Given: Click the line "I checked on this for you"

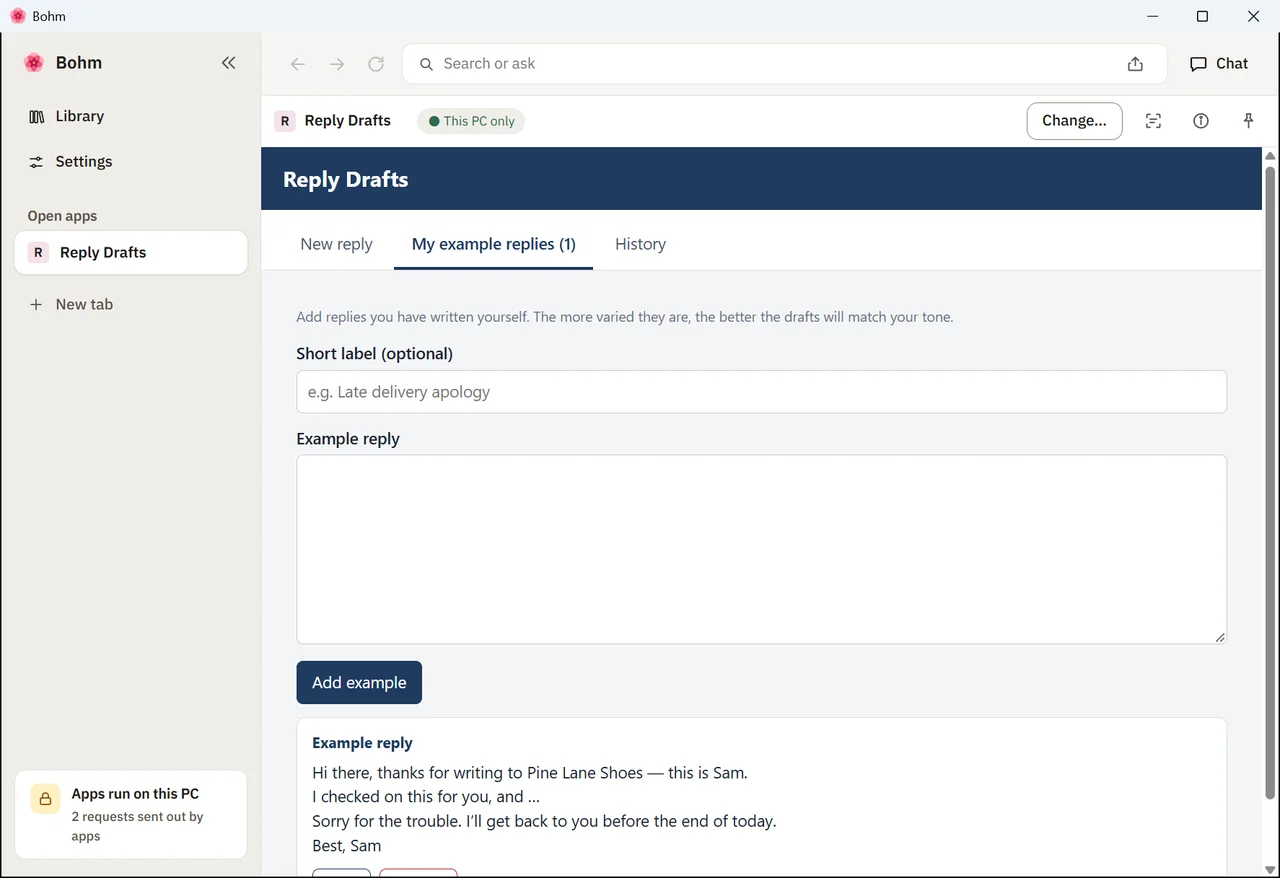Looking at the screenshot, I should click(x=426, y=797).
